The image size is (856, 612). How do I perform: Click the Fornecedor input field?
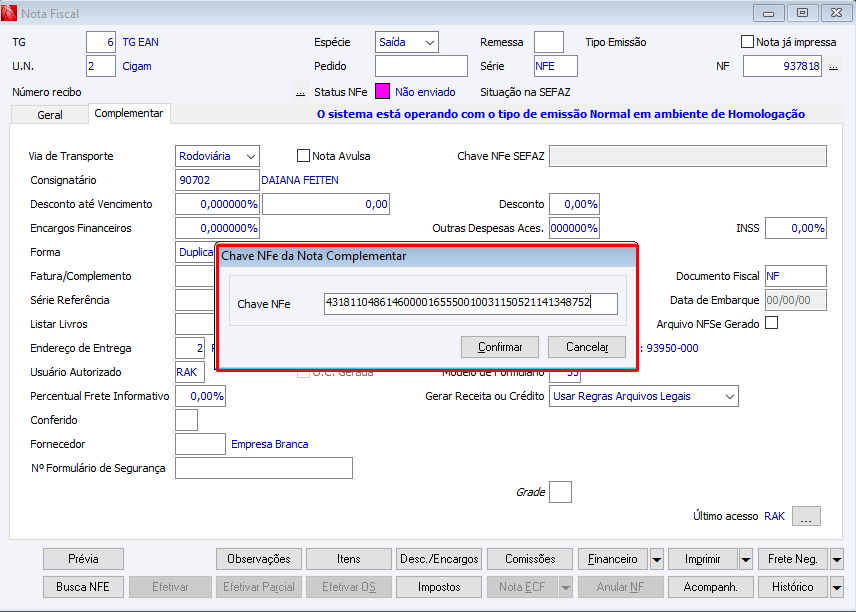coord(200,444)
